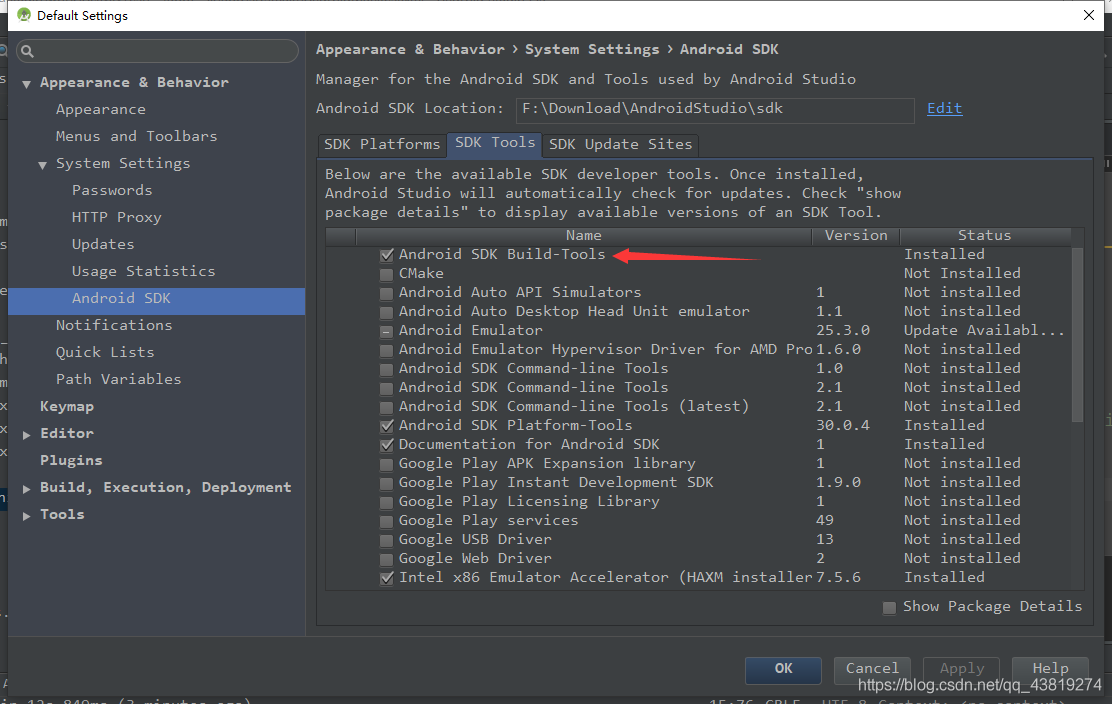Image resolution: width=1112 pixels, height=704 pixels.
Task: Sort table by Status column header
Action: point(985,235)
